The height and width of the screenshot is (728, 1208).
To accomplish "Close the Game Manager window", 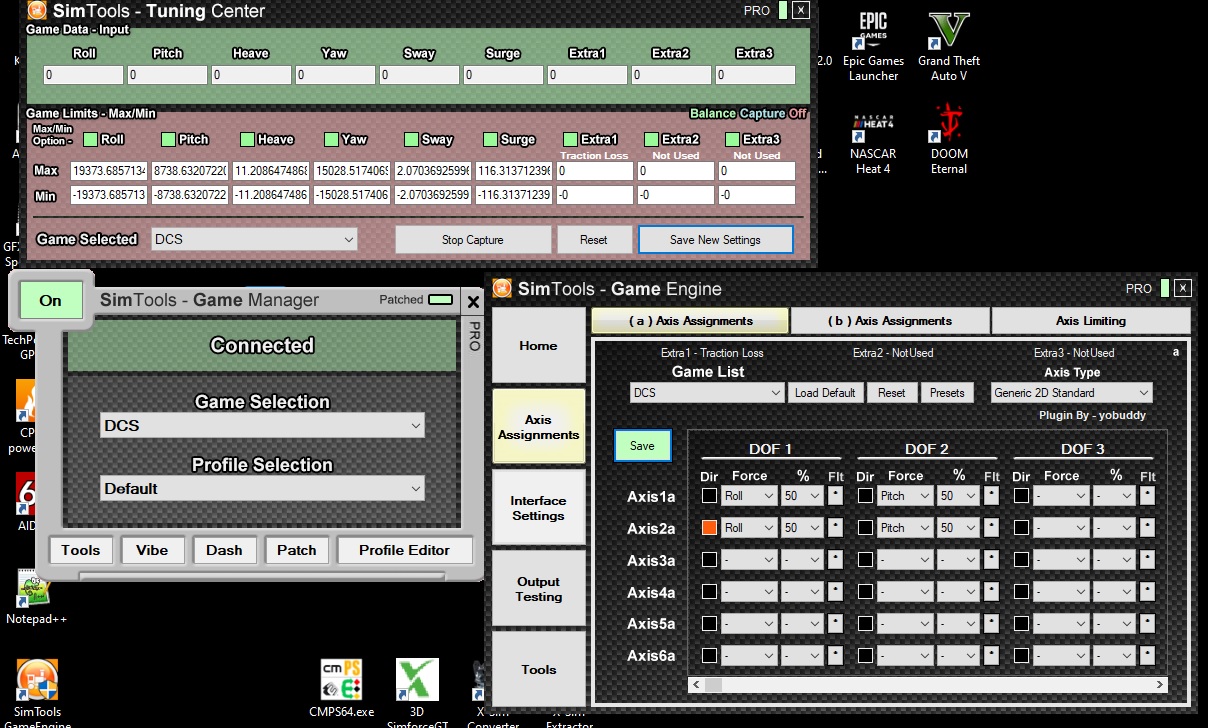I will click(x=473, y=301).
